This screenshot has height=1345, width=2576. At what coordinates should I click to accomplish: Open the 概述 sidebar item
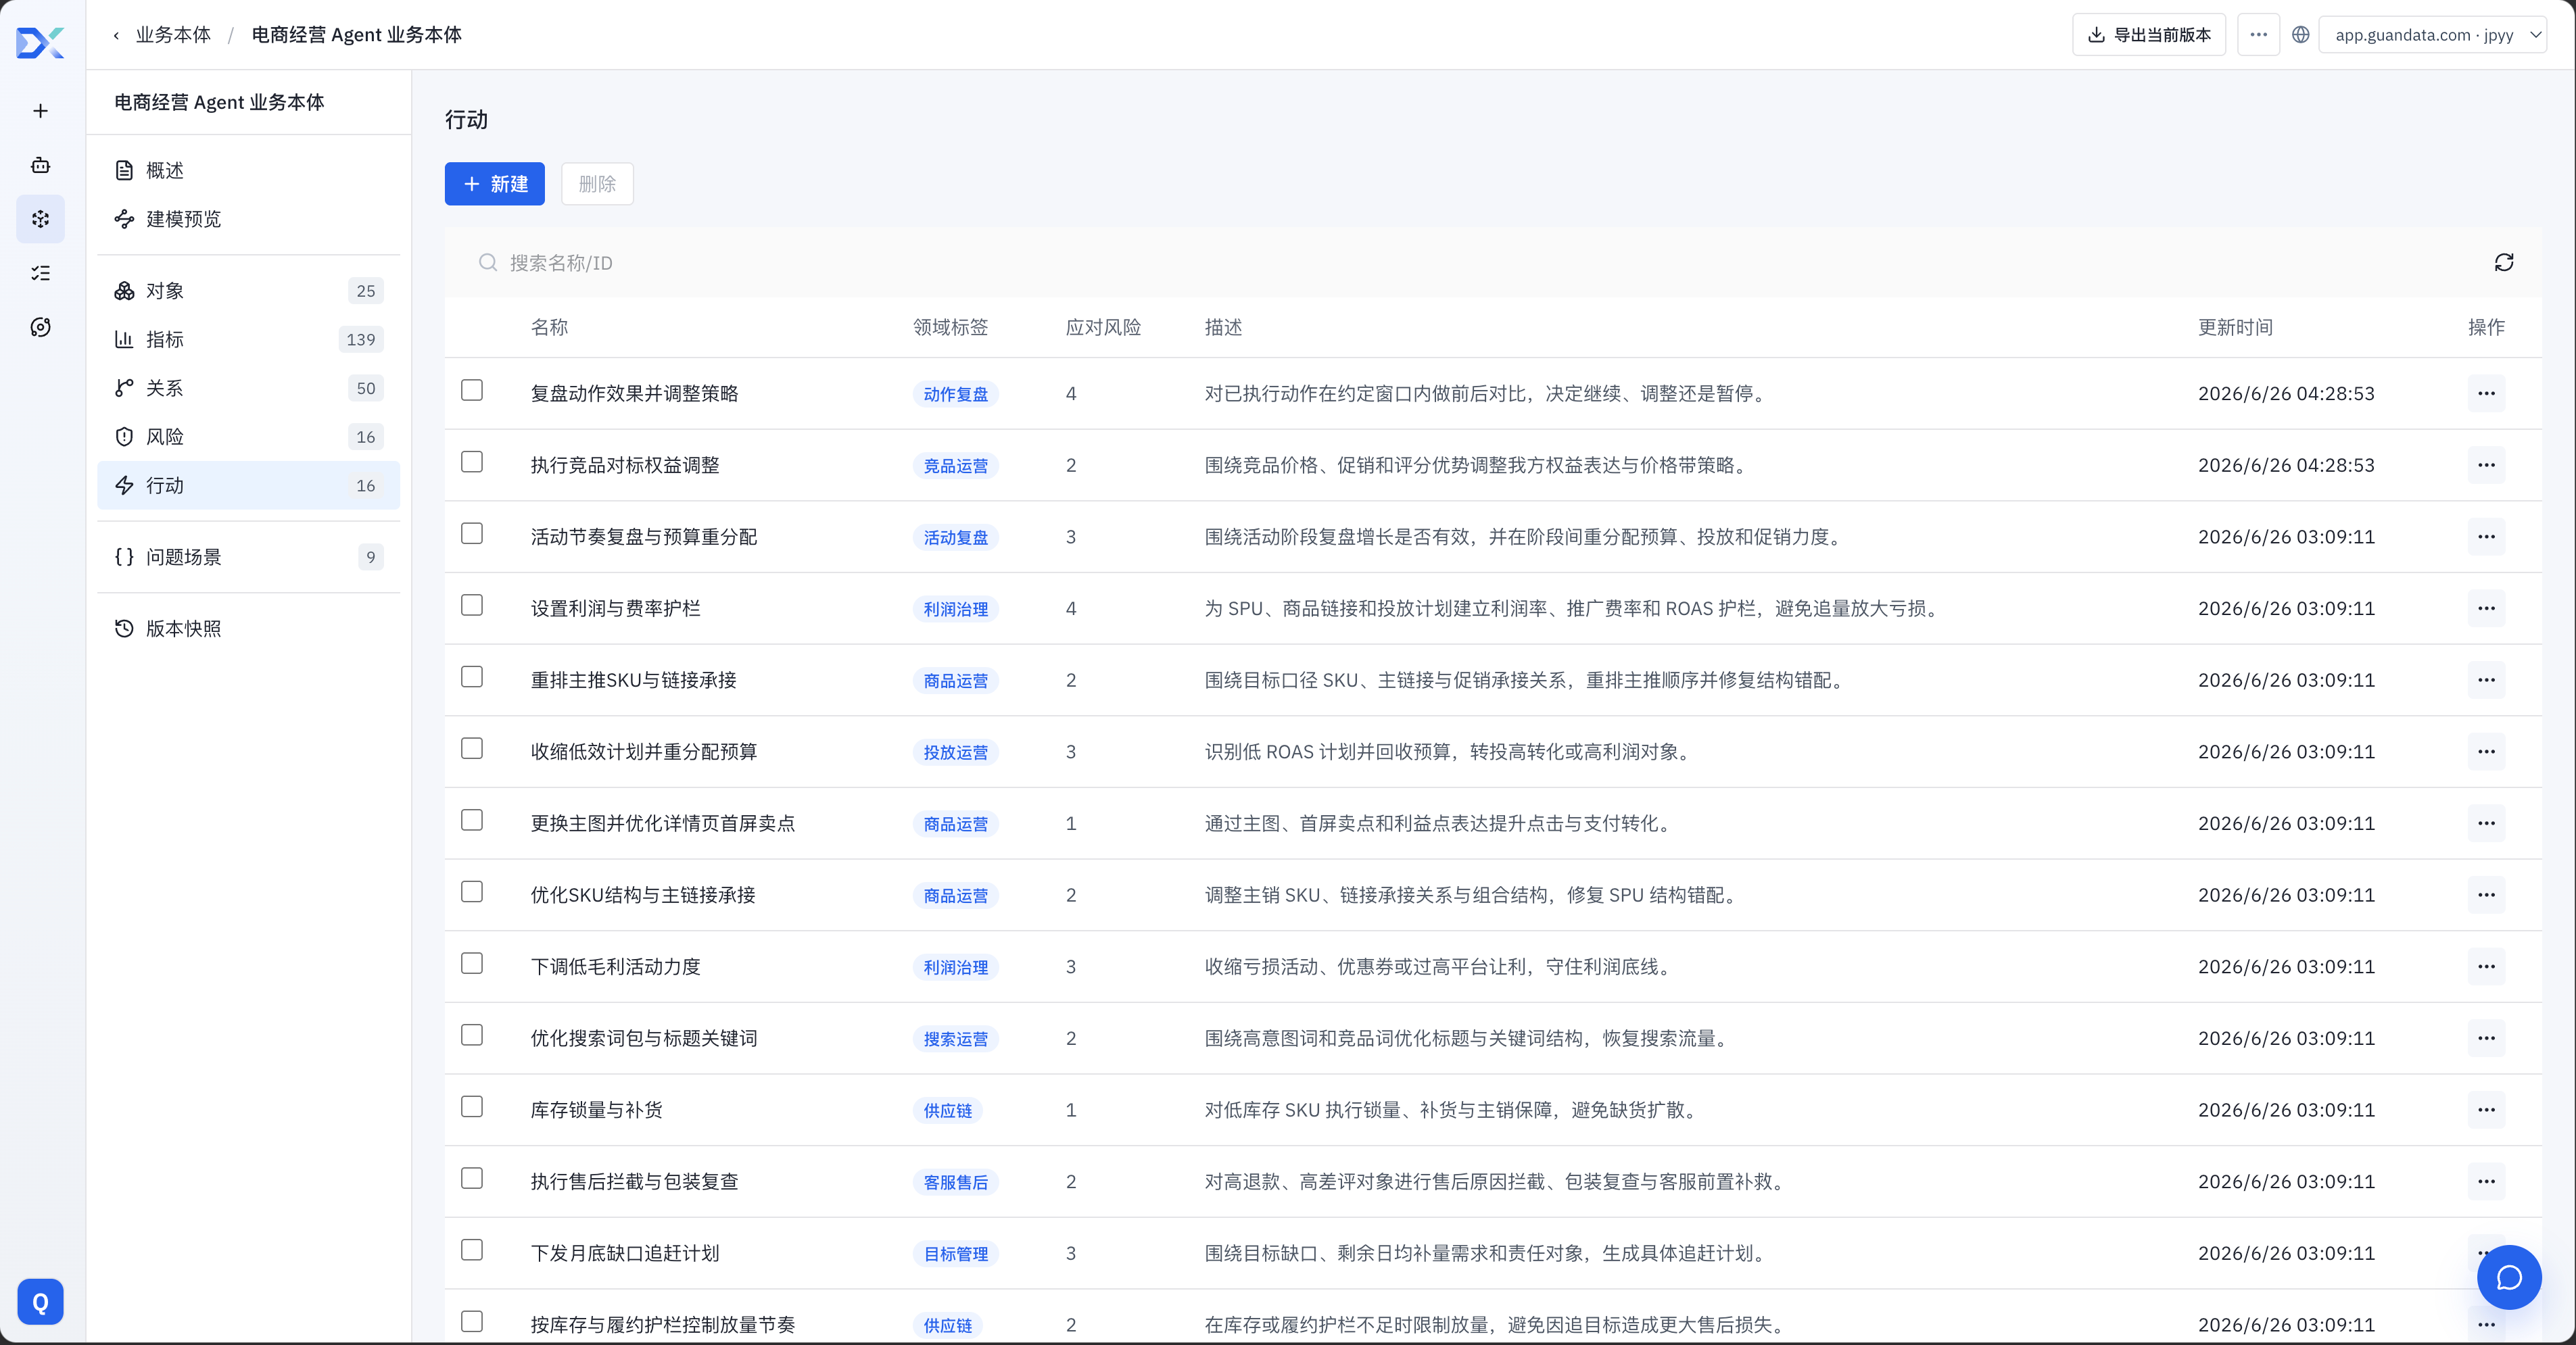[248, 170]
